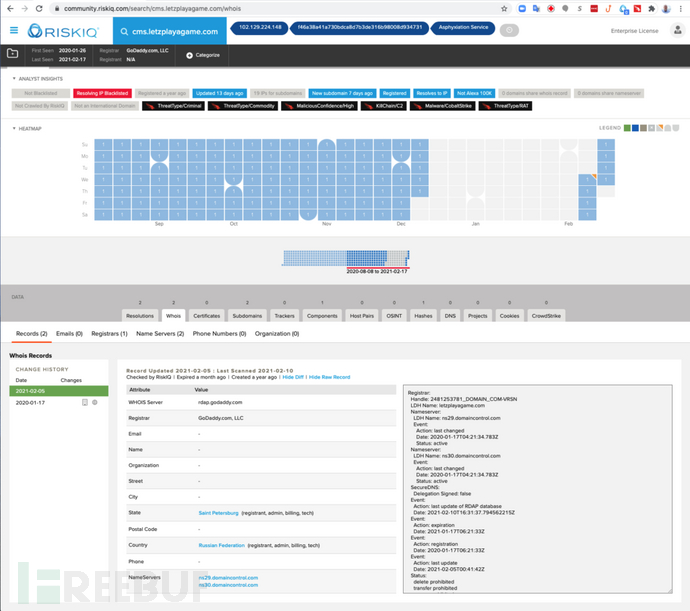Click the green legend square
690x611 pixels.
(x=628, y=128)
